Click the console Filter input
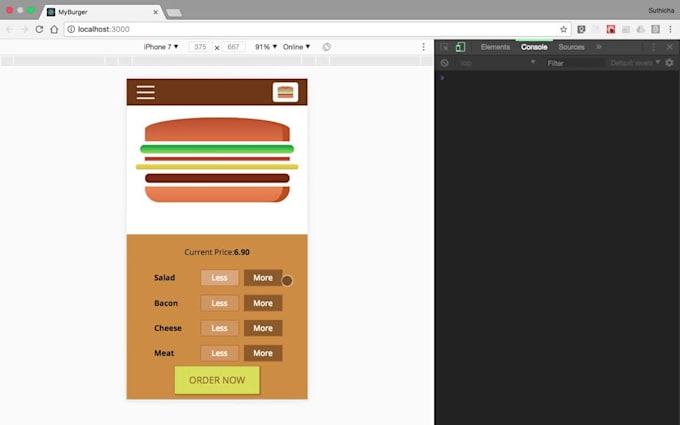Screen dimensions: 680x425 [x=575, y=63]
